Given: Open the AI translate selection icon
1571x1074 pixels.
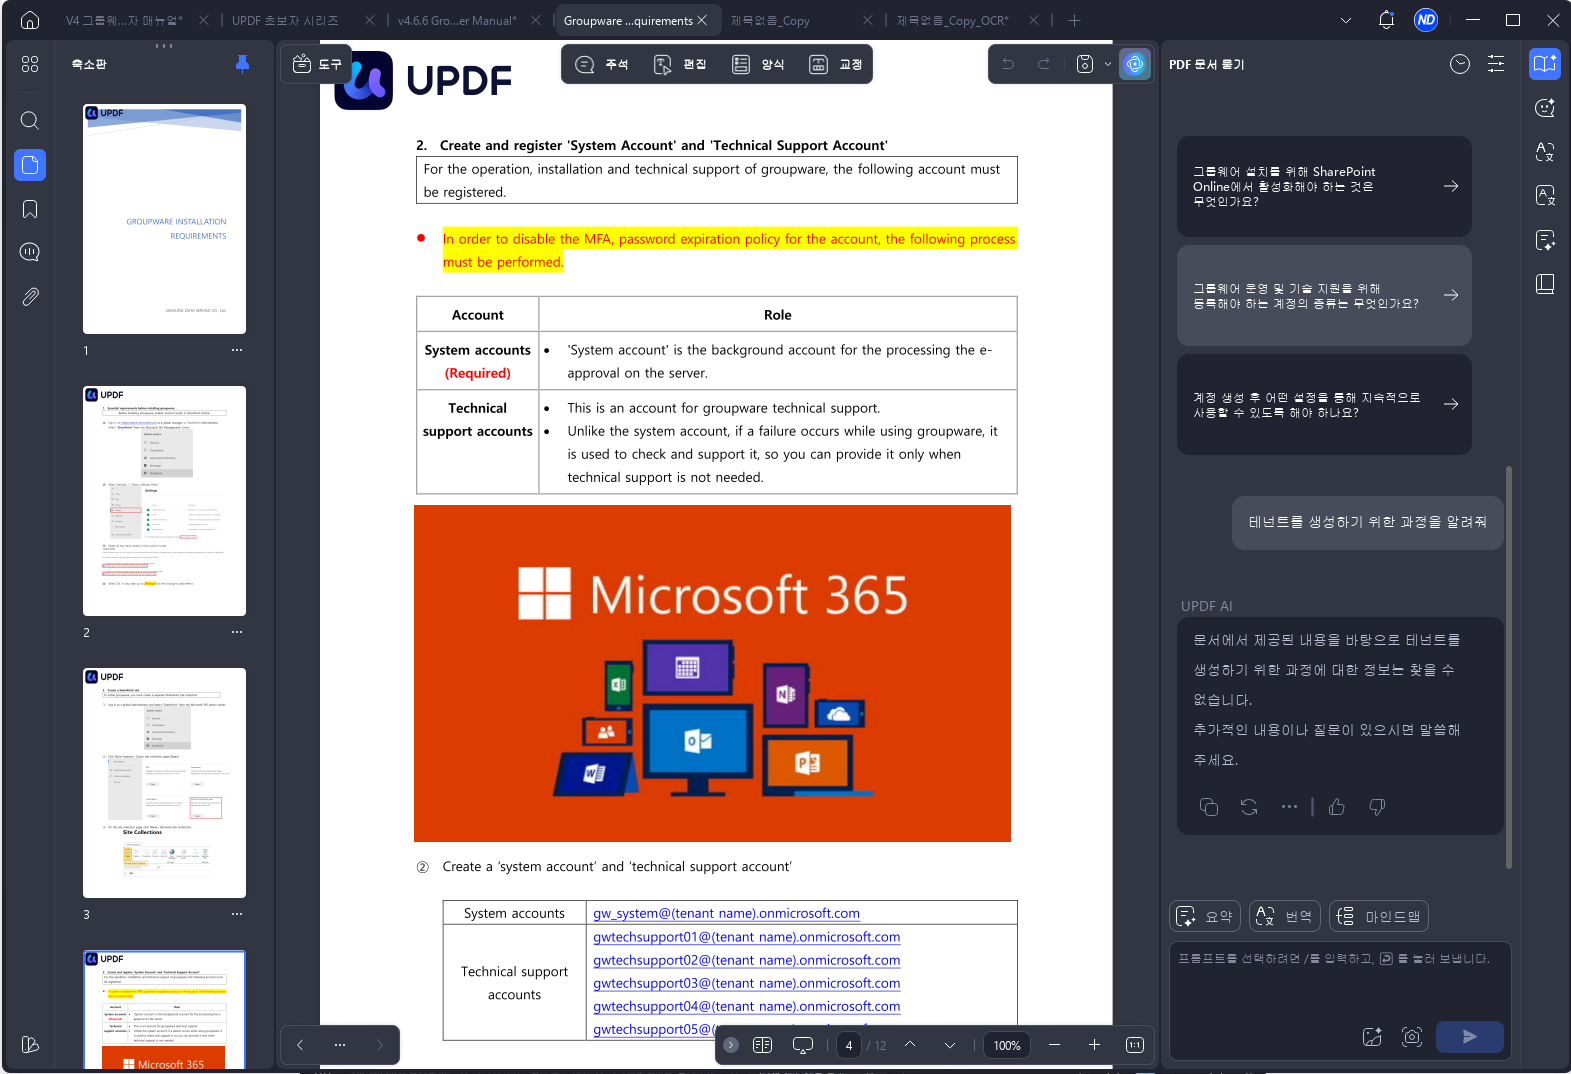Looking at the screenshot, I should [1545, 152].
